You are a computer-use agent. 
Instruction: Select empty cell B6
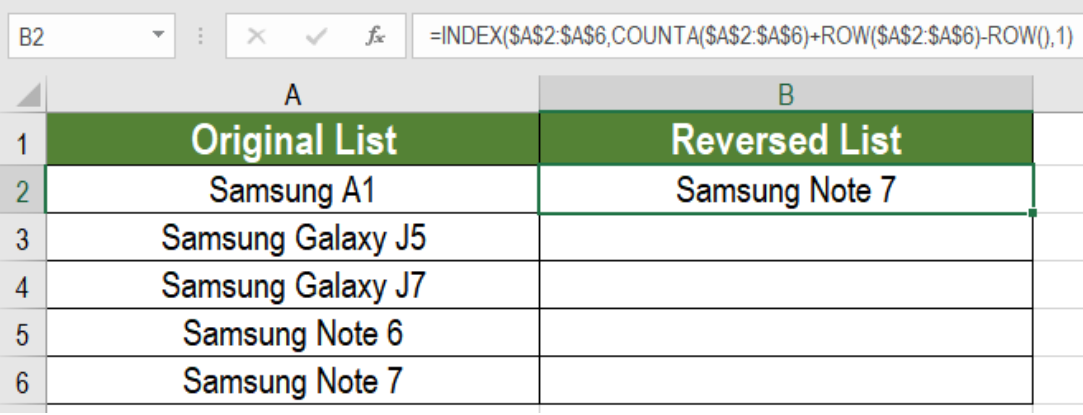point(786,380)
